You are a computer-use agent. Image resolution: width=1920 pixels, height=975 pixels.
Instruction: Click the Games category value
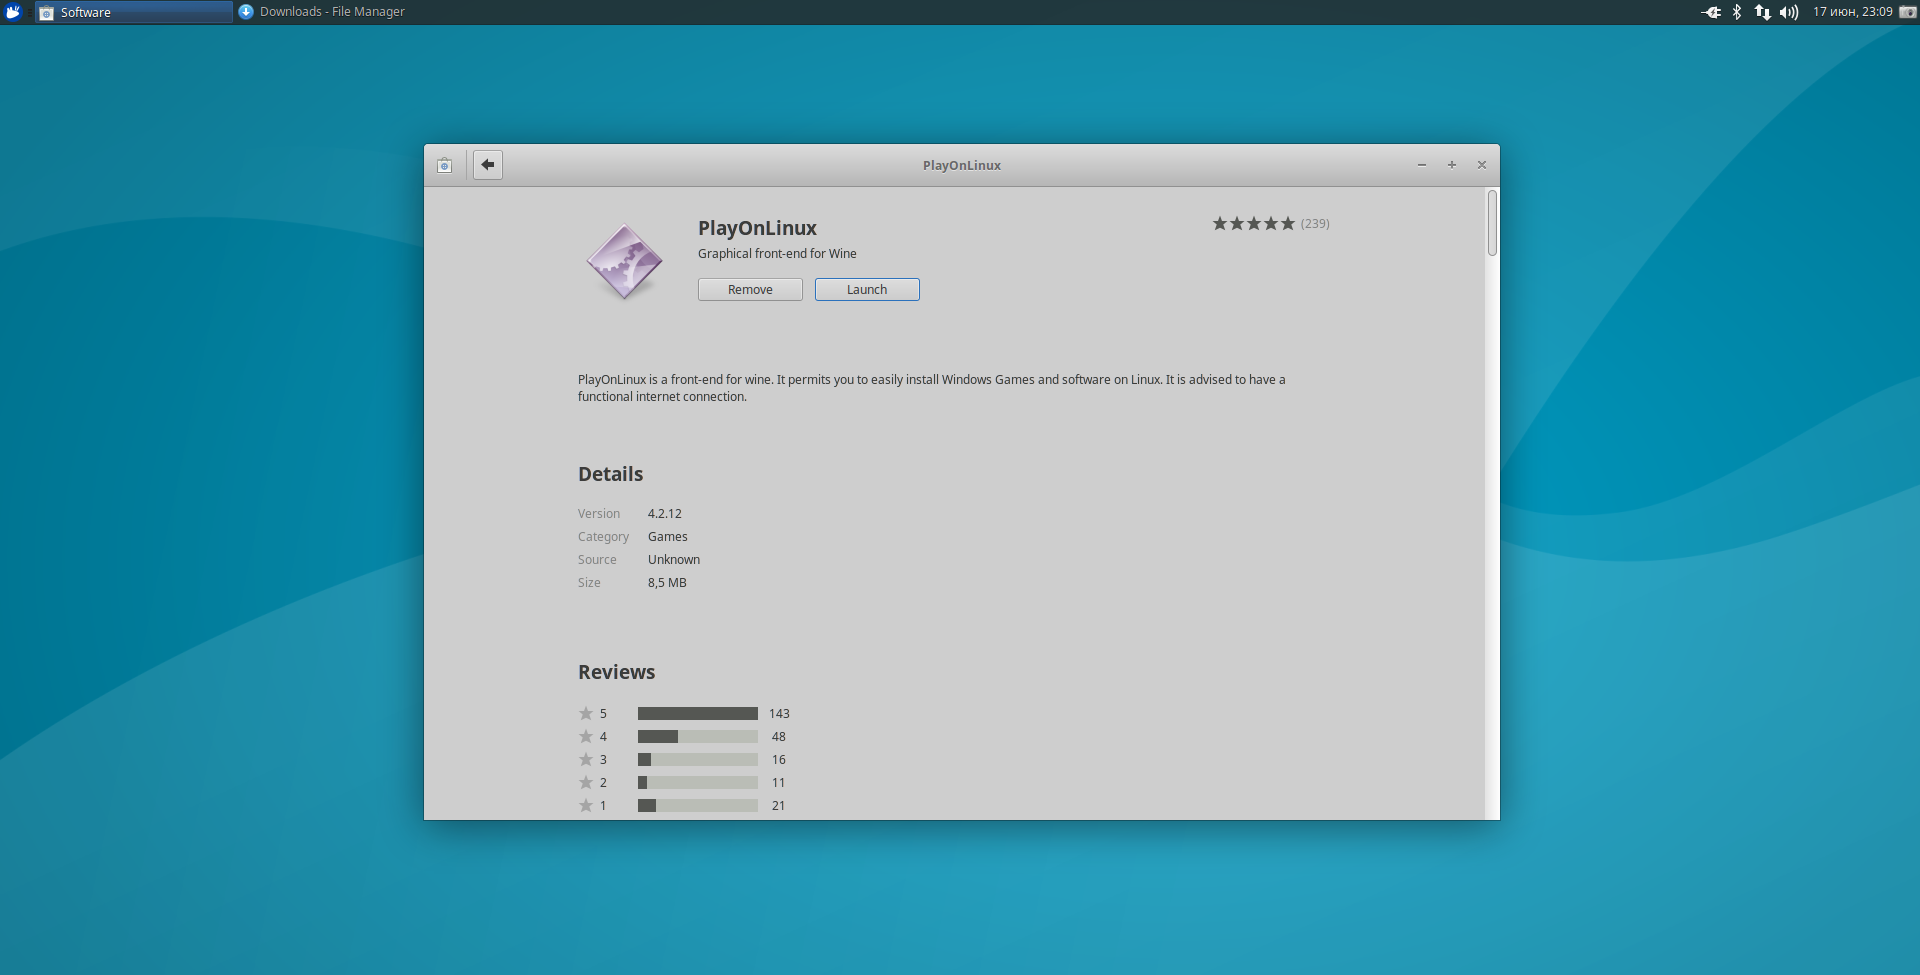click(x=668, y=537)
